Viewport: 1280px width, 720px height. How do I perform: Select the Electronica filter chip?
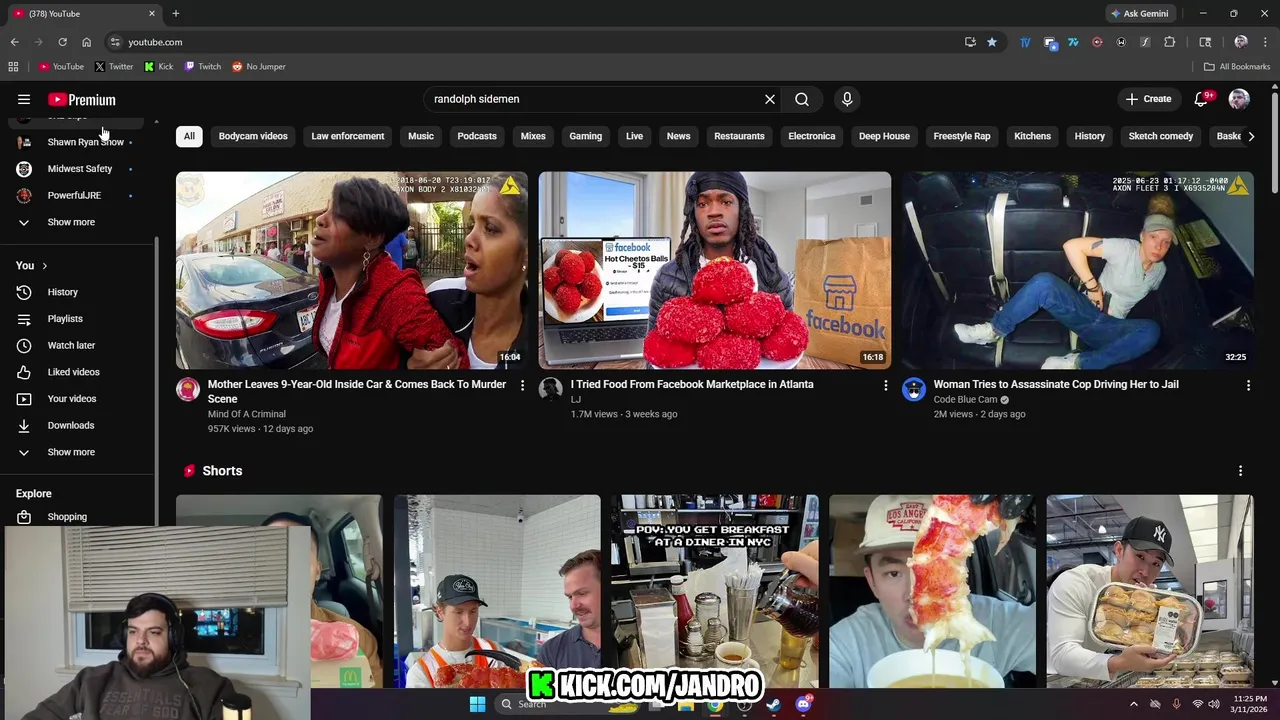click(812, 136)
